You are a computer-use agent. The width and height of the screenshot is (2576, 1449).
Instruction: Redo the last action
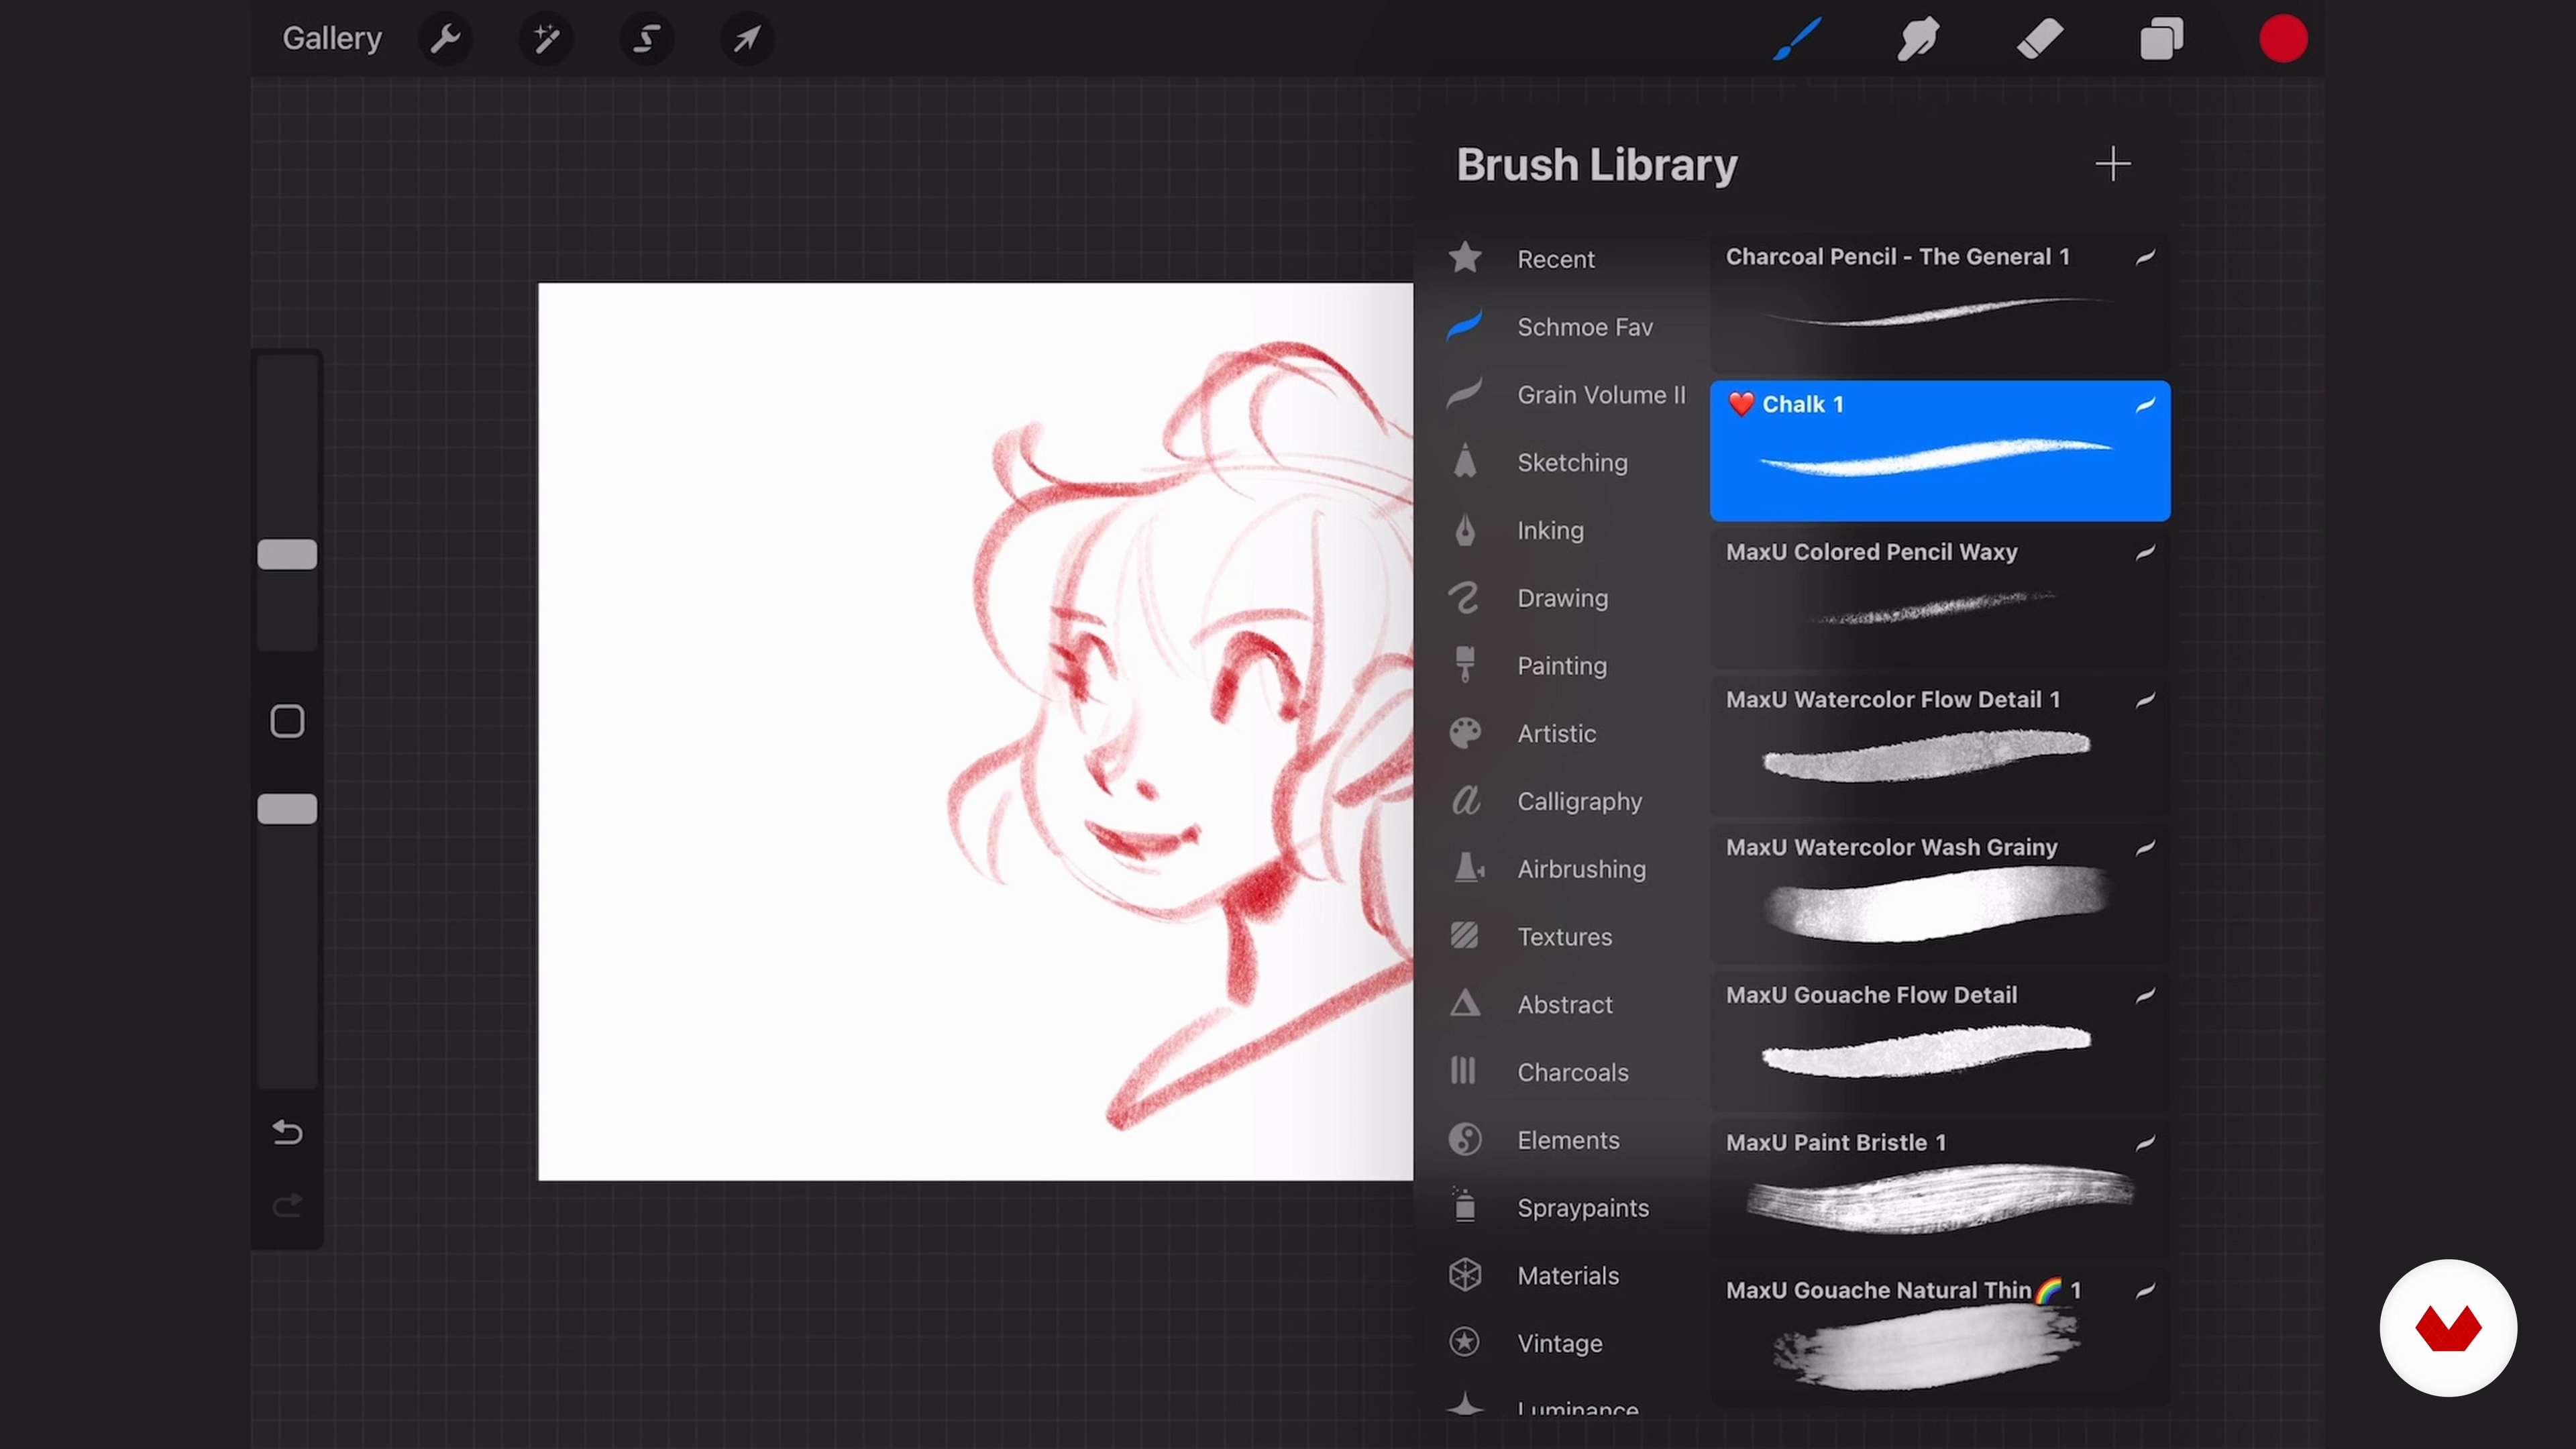pyautogui.click(x=287, y=1205)
